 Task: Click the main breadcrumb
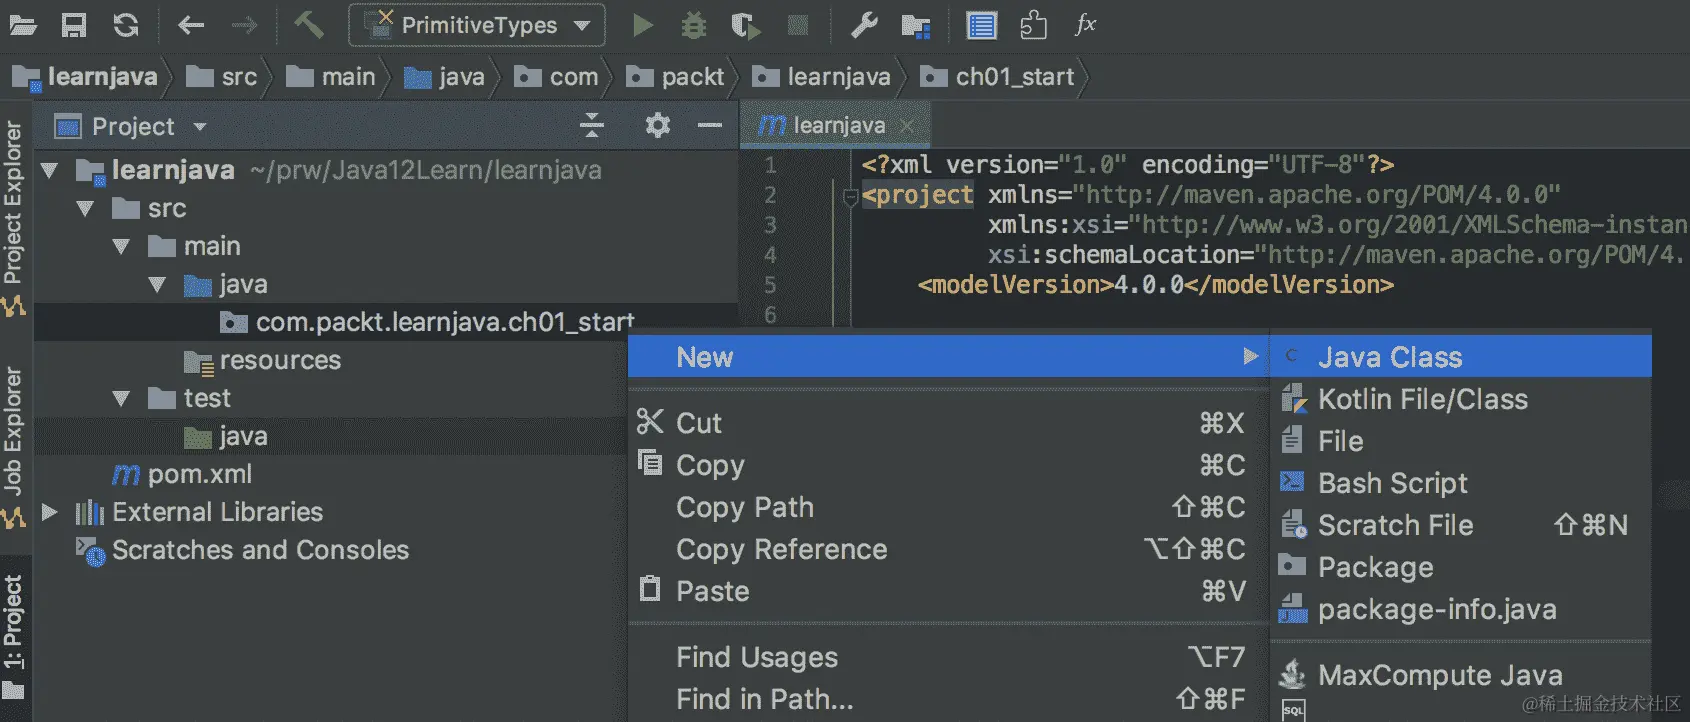coord(331,77)
